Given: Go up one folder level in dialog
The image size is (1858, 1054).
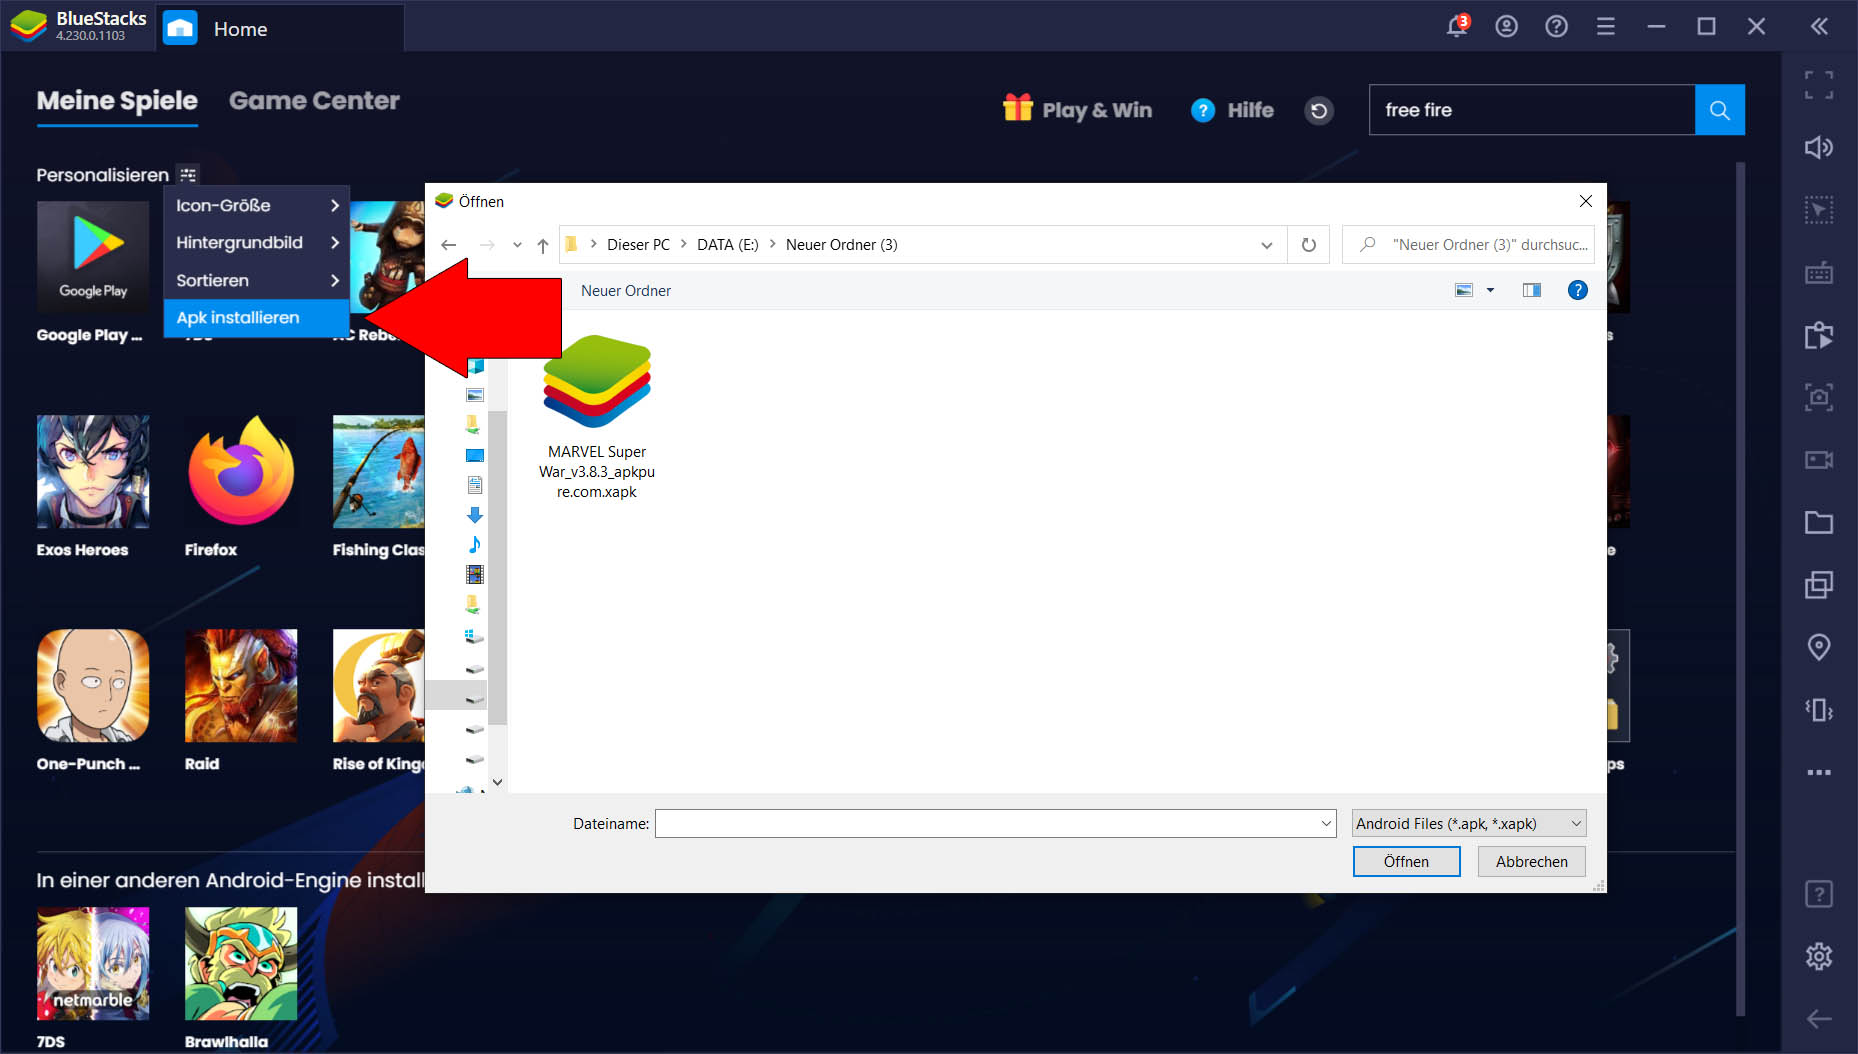Looking at the screenshot, I should (542, 245).
